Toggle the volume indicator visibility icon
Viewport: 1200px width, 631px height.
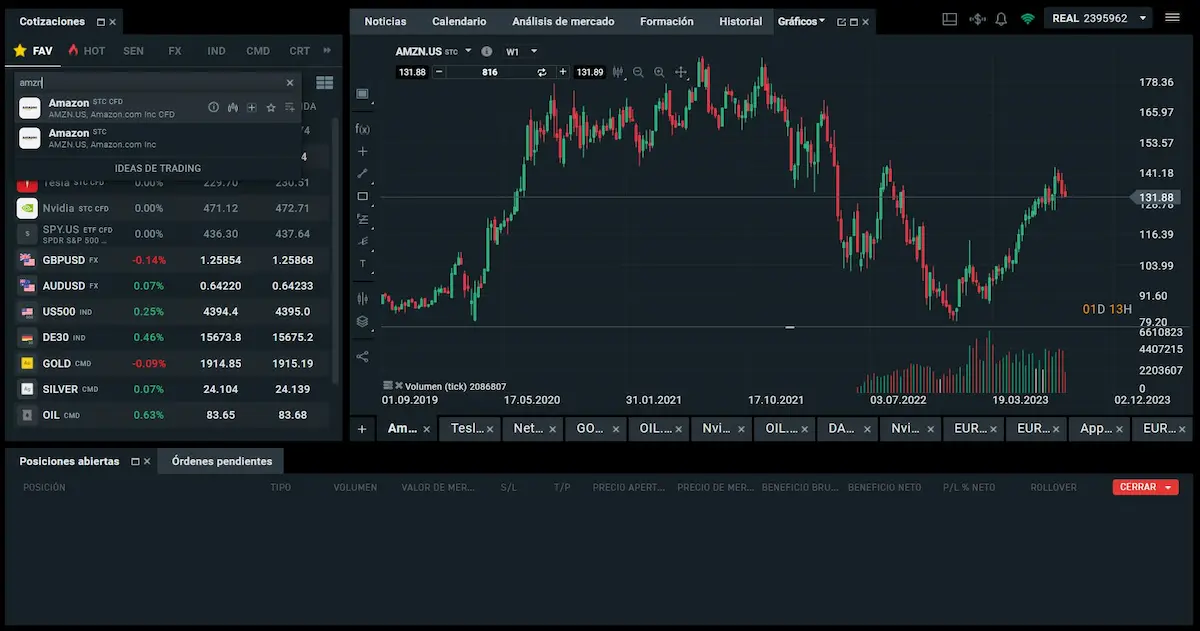click(388, 386)
